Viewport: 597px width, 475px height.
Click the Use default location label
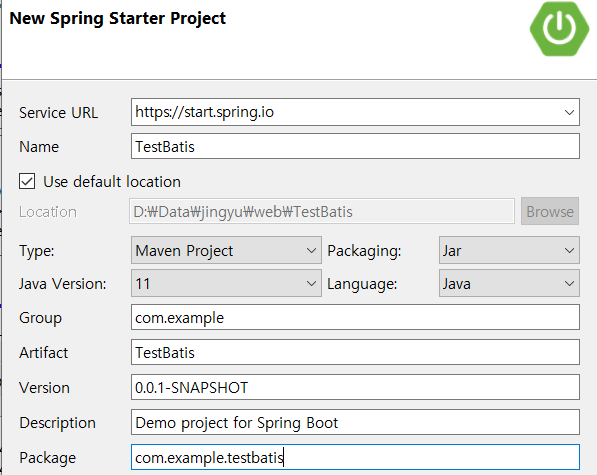click(x=112, y=182)
